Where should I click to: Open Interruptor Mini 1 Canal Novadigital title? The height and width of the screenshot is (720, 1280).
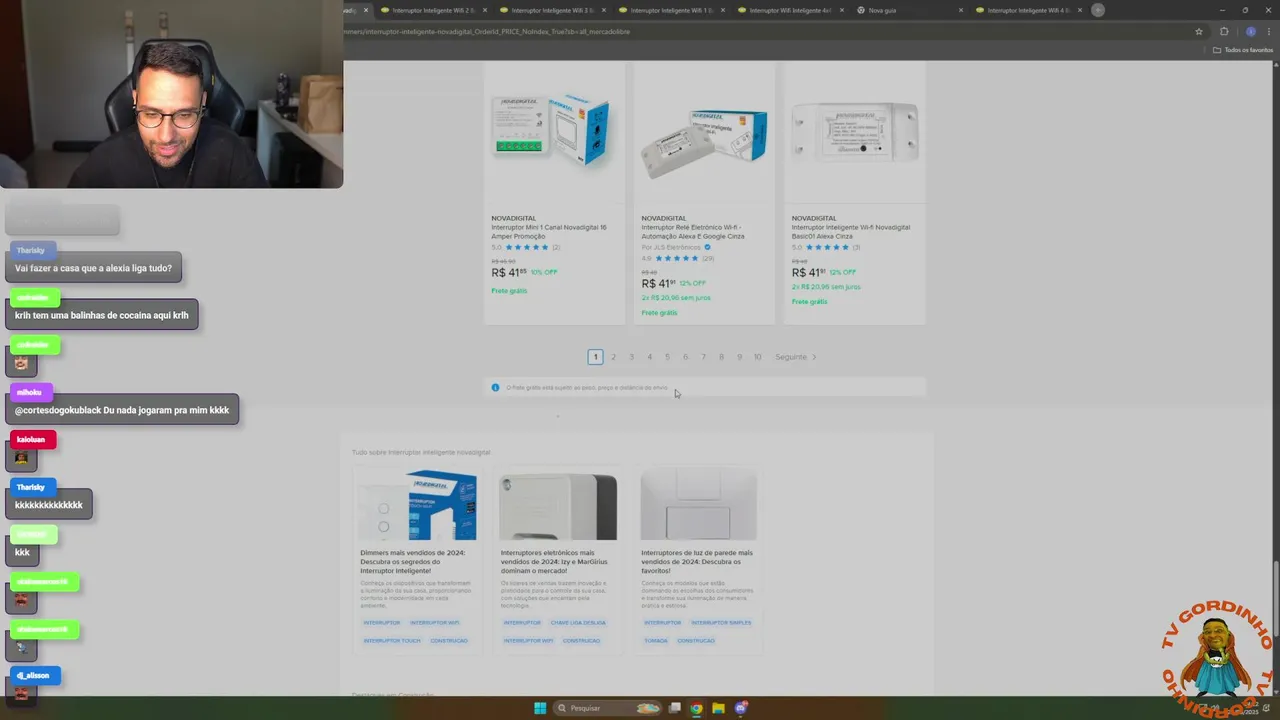tap(549, 232)
